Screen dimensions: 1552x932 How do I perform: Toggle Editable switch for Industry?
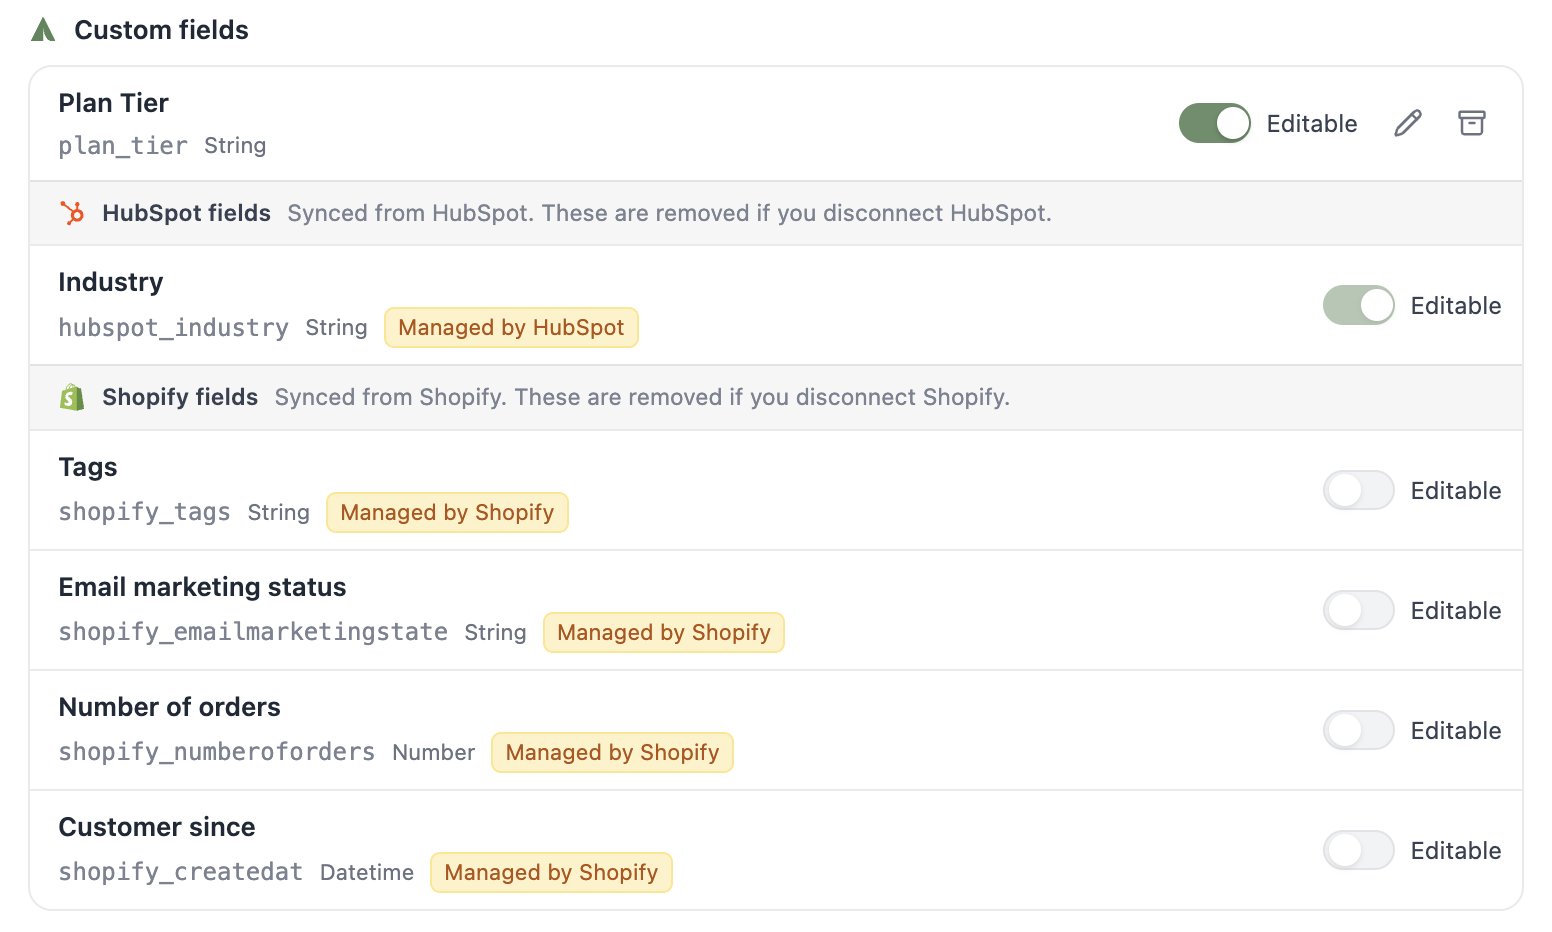pyautogui.click(x=1358, y=305)
